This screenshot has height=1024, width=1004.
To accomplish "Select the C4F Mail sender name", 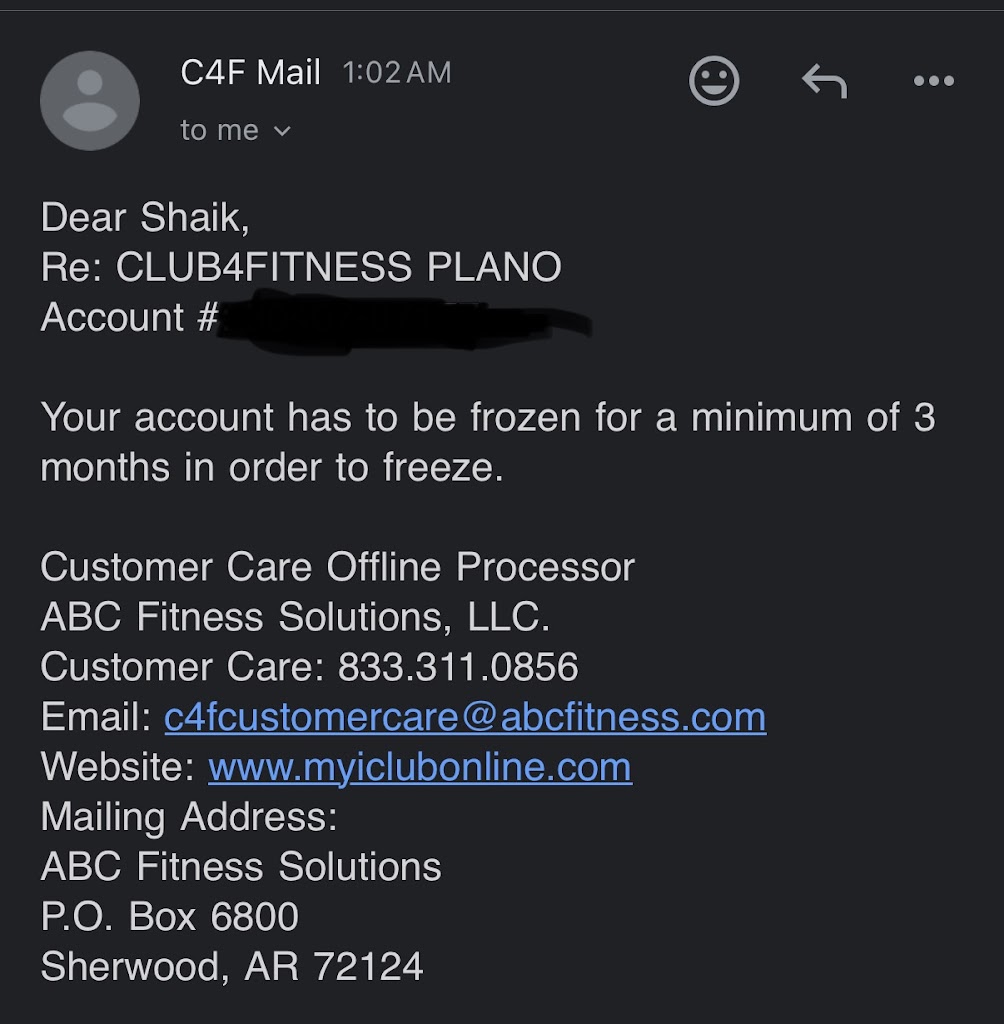I will pos(250,72).
